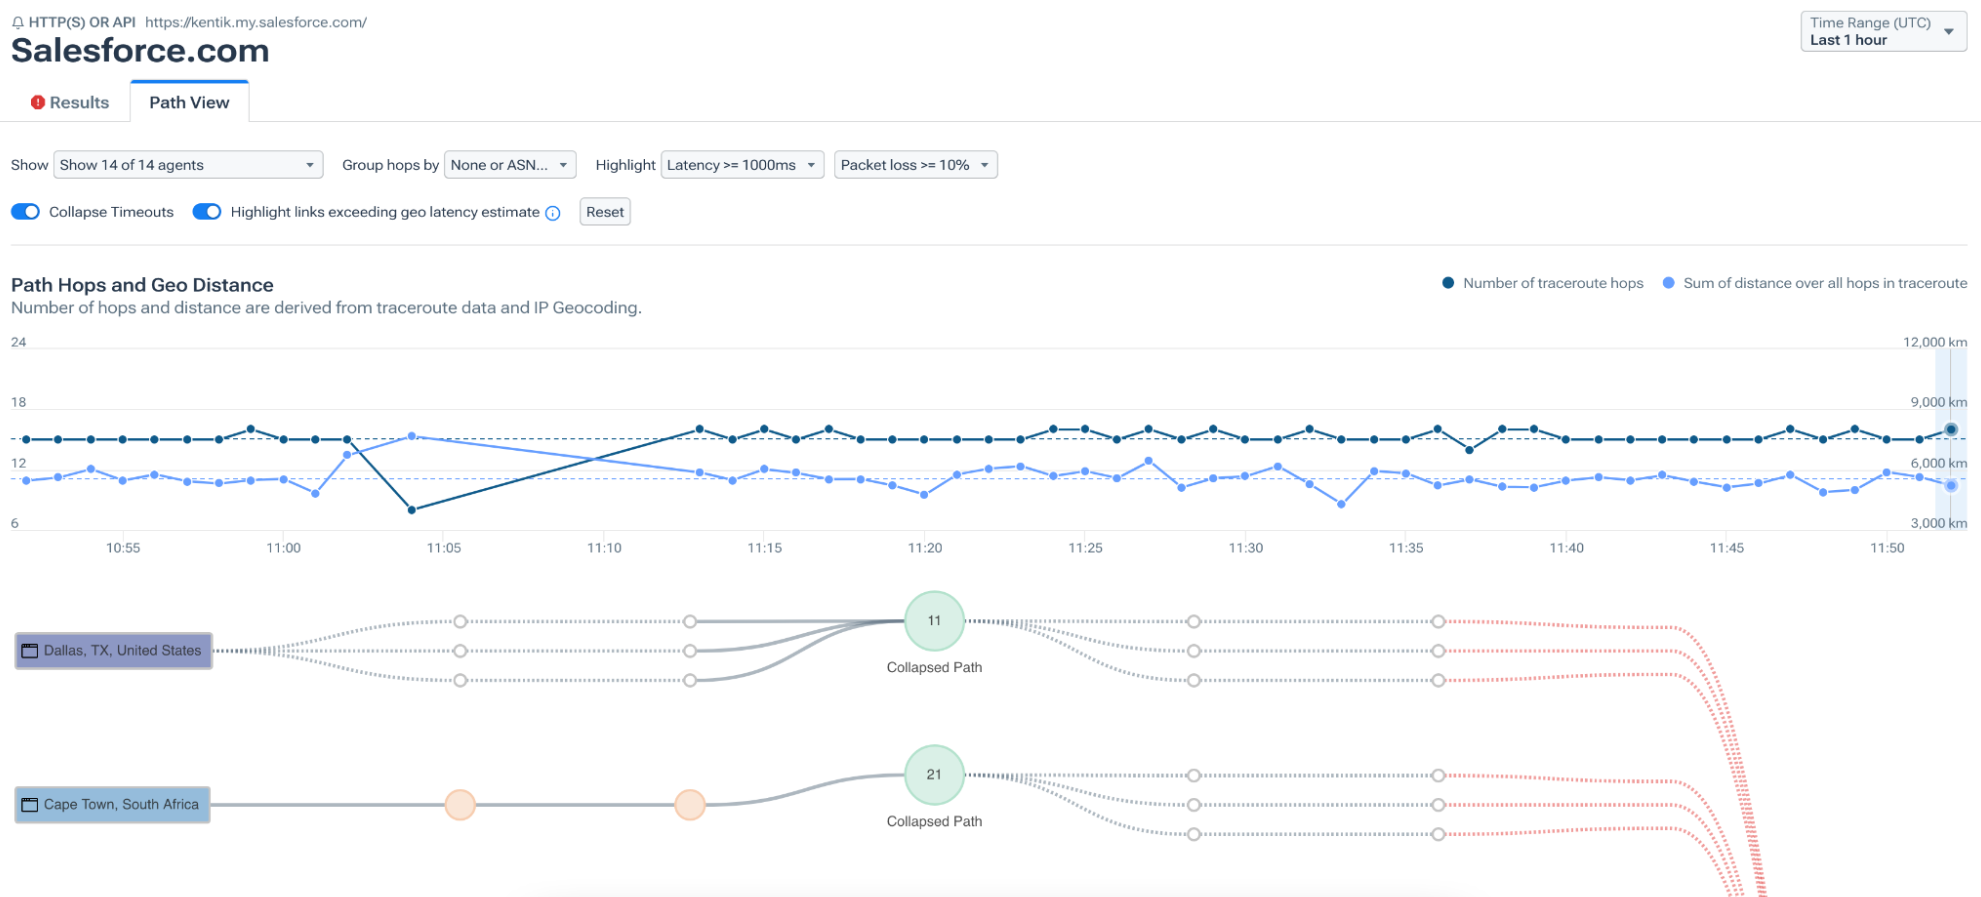Click the bell icon beside HTTP(S) OR API
Viewport: 1981px width, 897px height.
[x=18, y=23]
